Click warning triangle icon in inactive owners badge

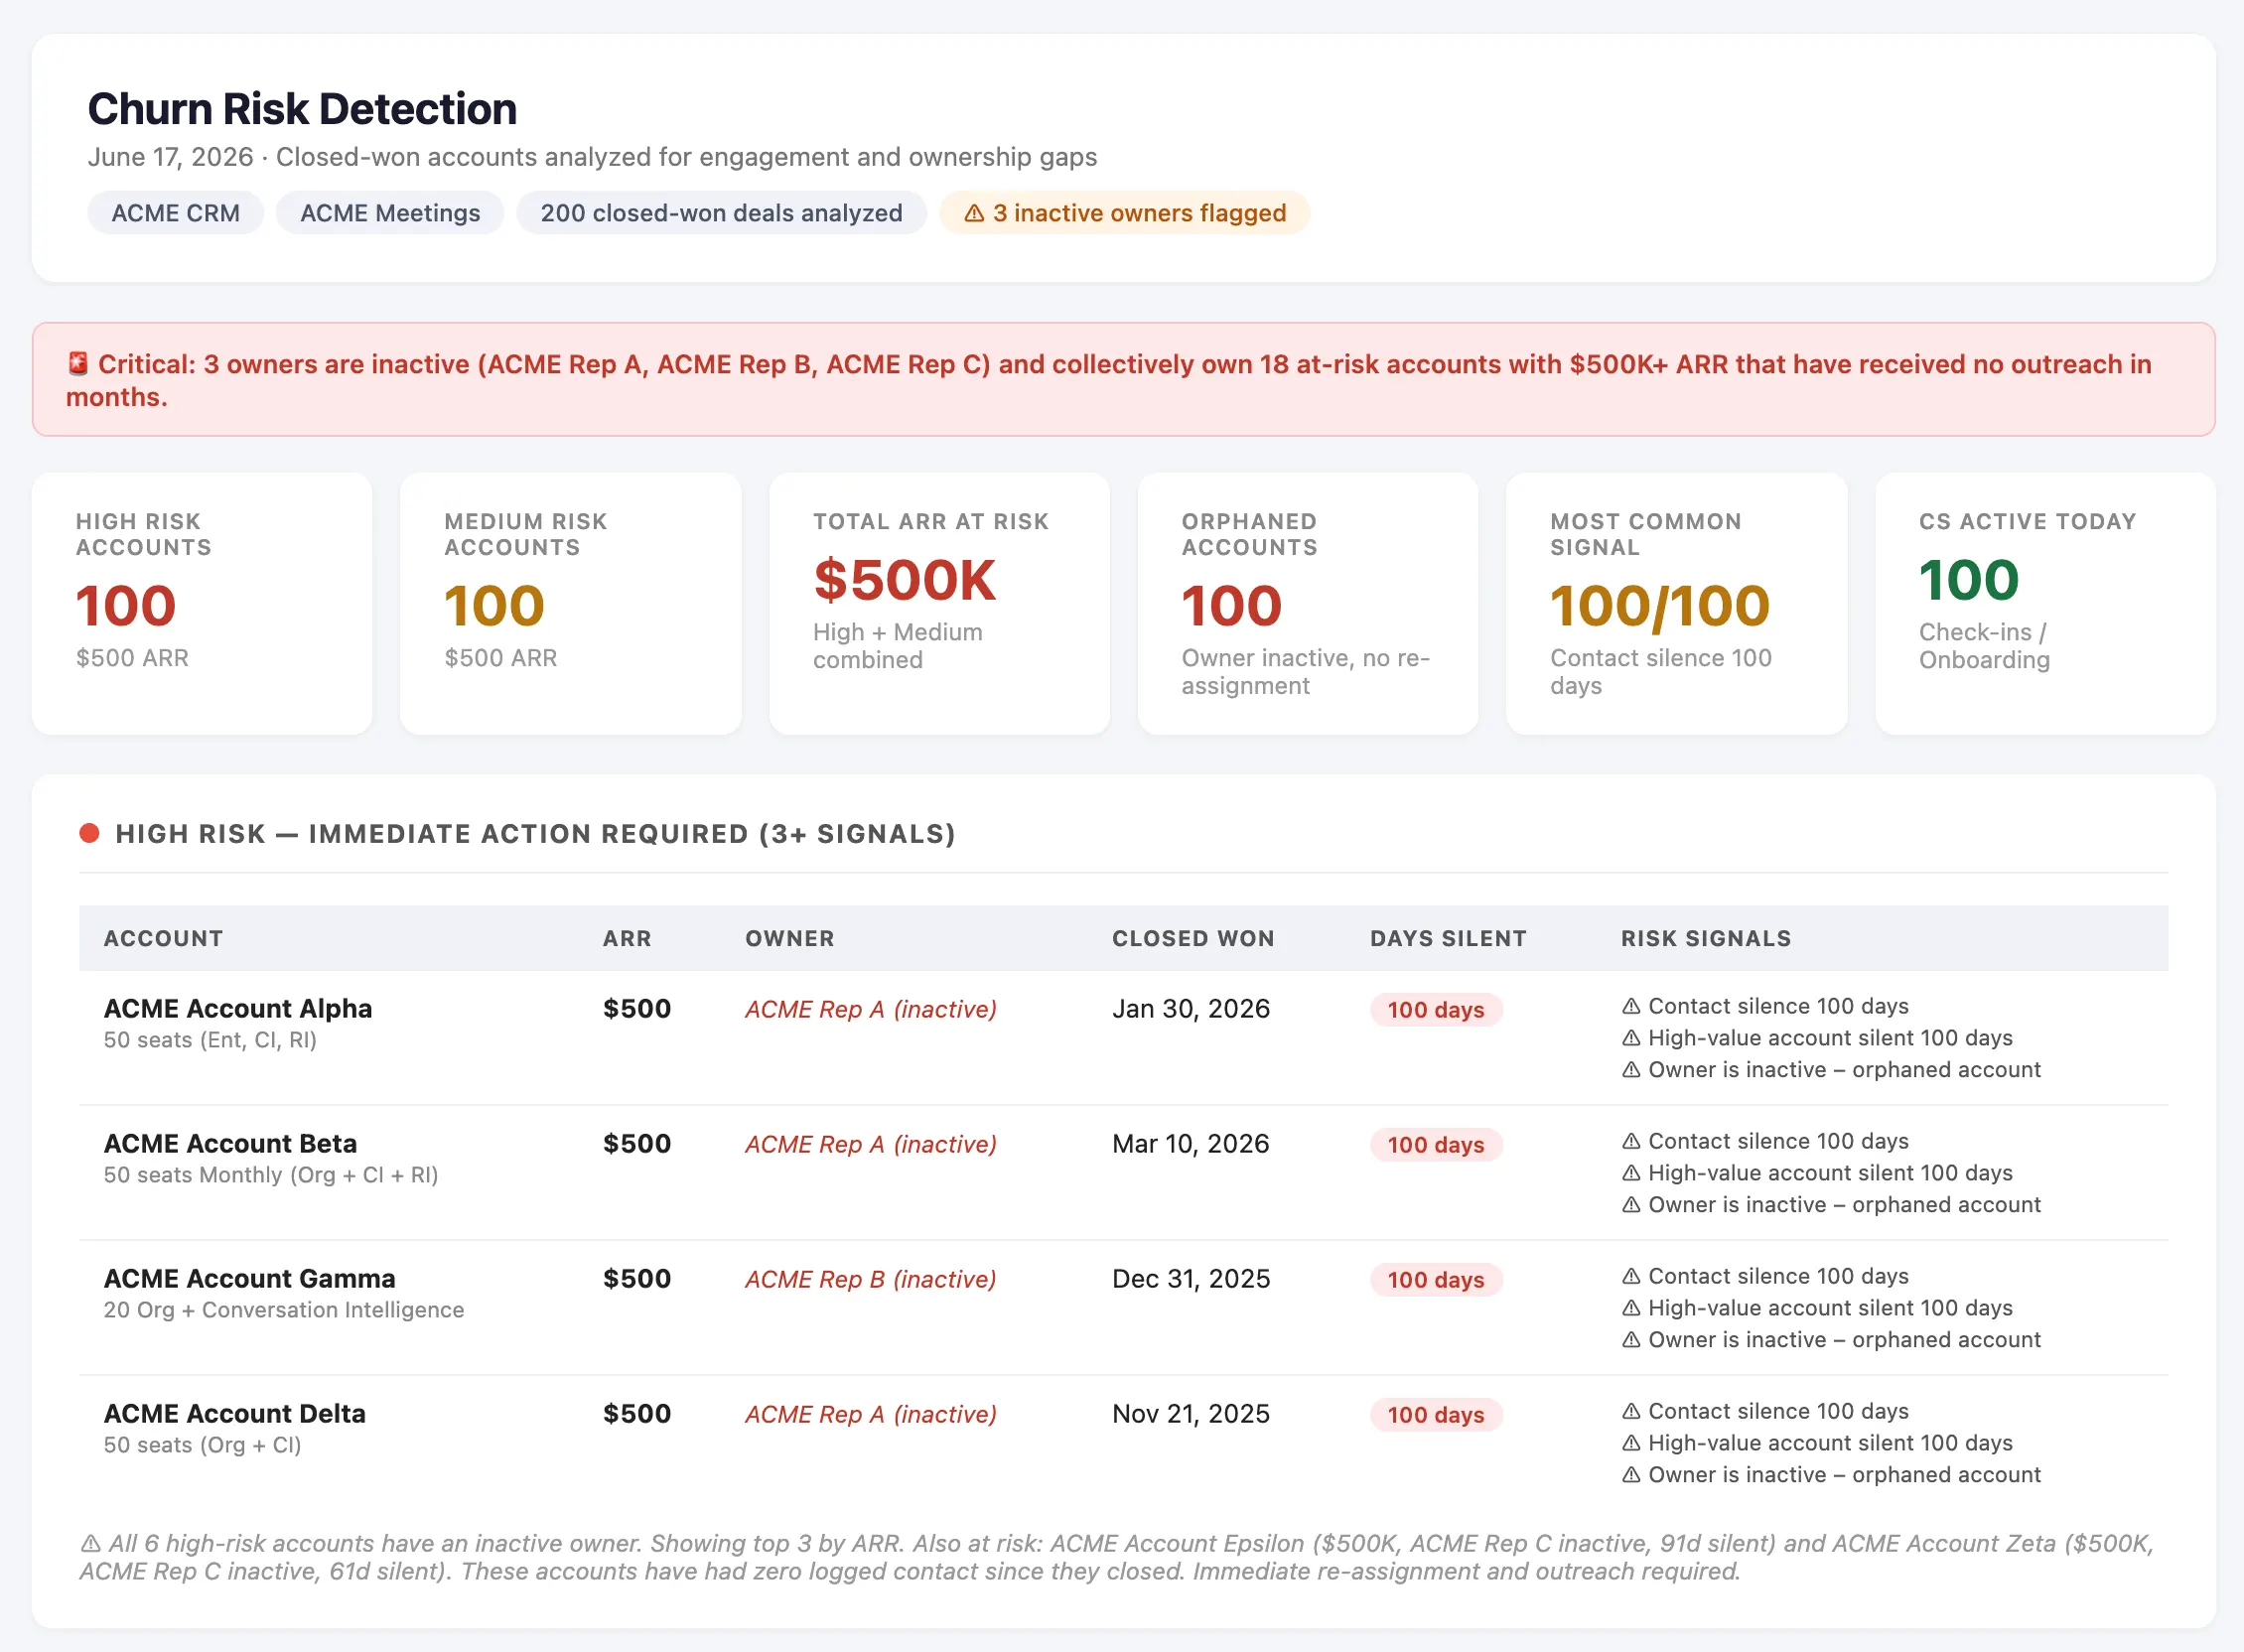974,213
